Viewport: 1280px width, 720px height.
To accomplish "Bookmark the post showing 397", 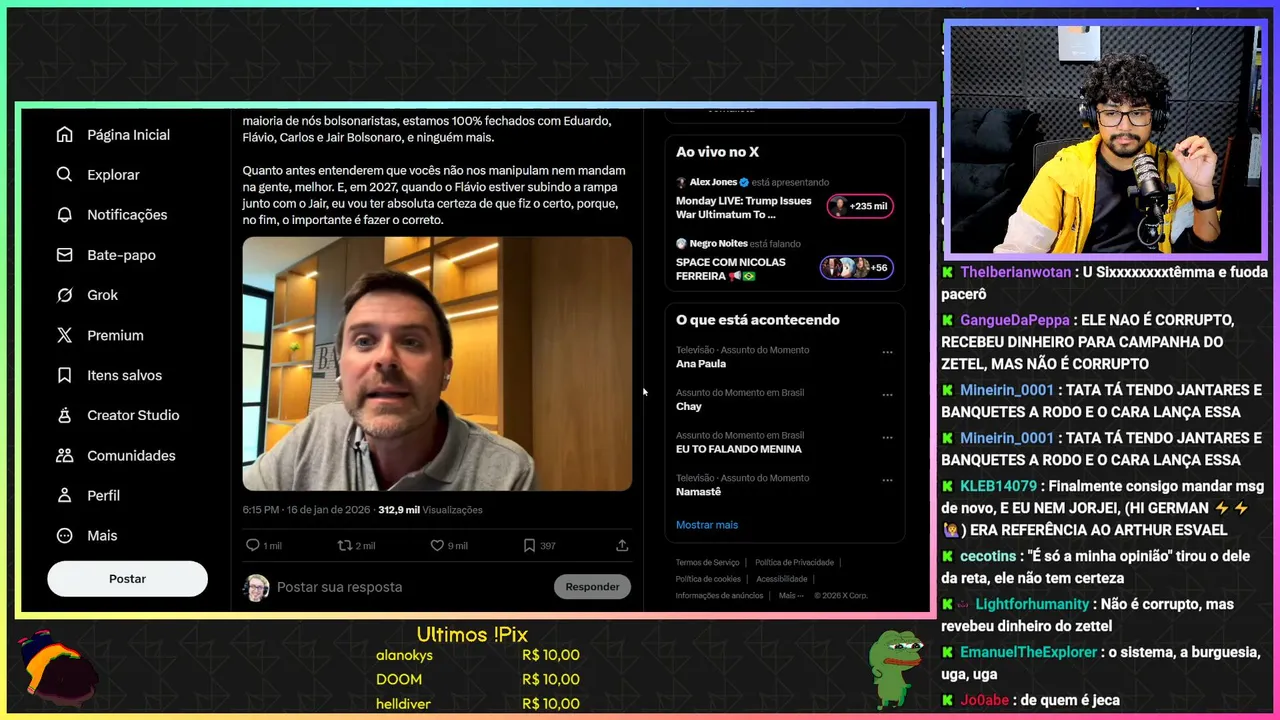I will coord(529,545).
